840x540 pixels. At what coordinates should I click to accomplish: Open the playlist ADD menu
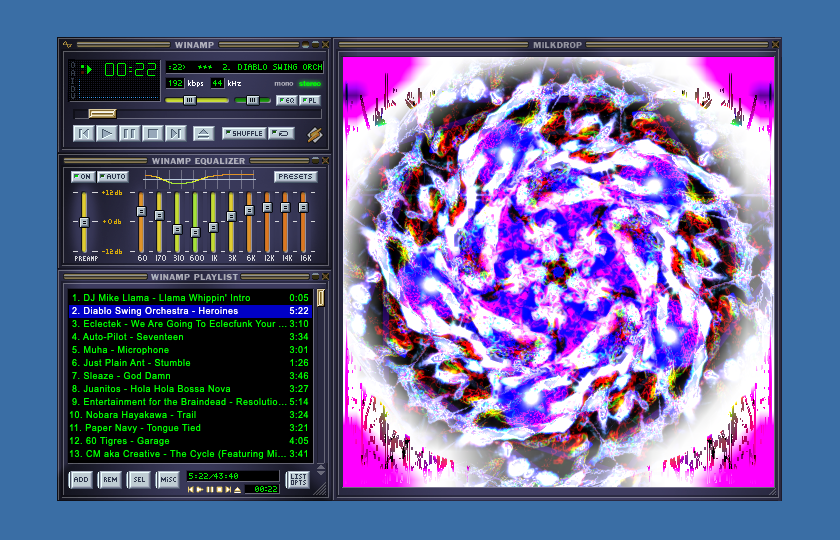[x=81, y=479]
